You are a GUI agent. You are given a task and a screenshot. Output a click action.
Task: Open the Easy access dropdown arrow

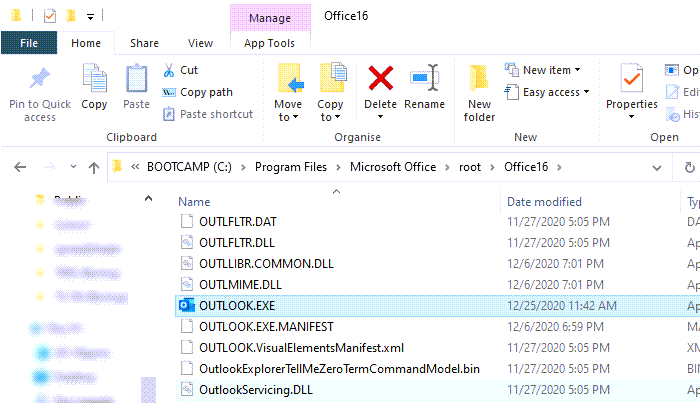(586, 92)
